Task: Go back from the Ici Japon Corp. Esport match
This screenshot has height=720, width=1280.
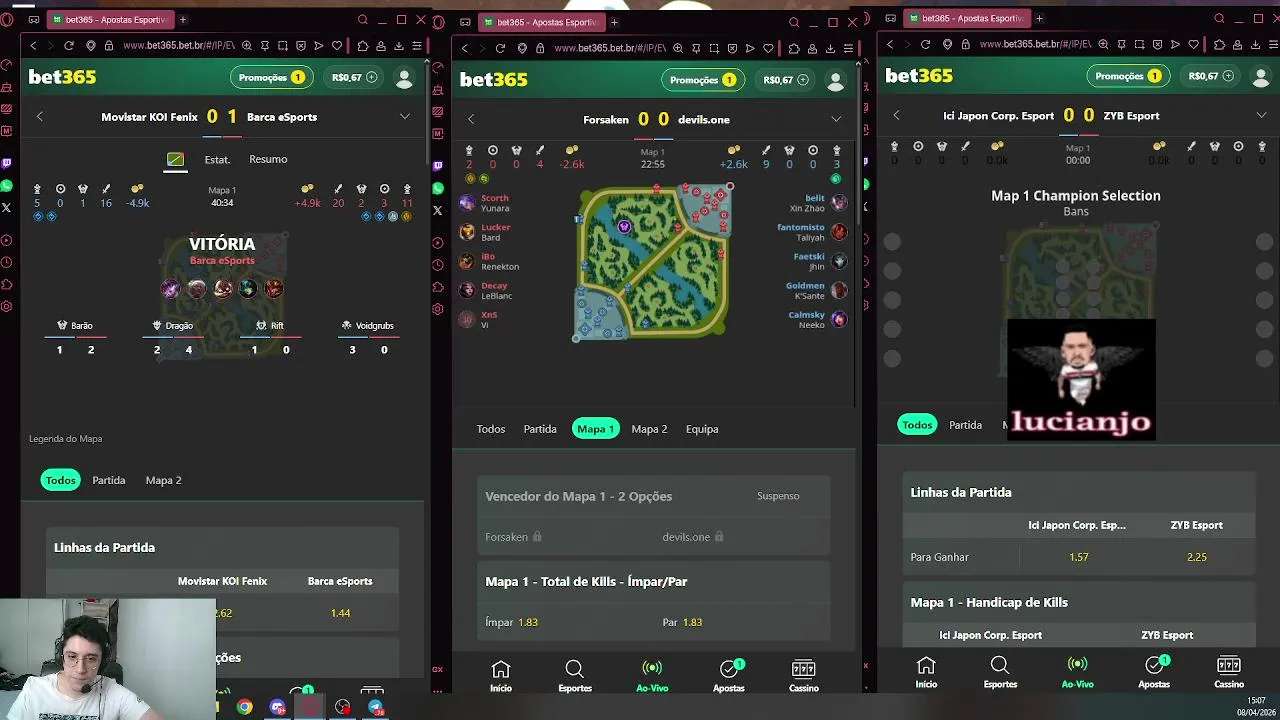Action: pos(896,115)
